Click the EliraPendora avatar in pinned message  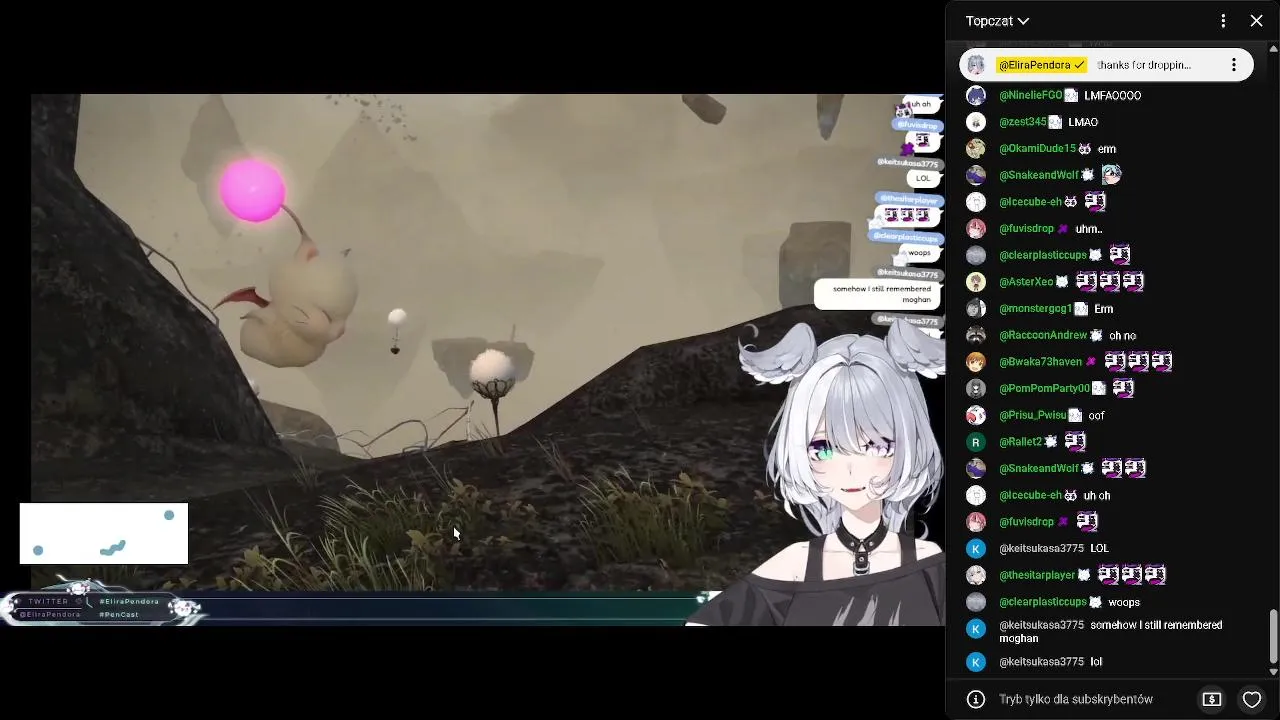(x=976, y=65)
